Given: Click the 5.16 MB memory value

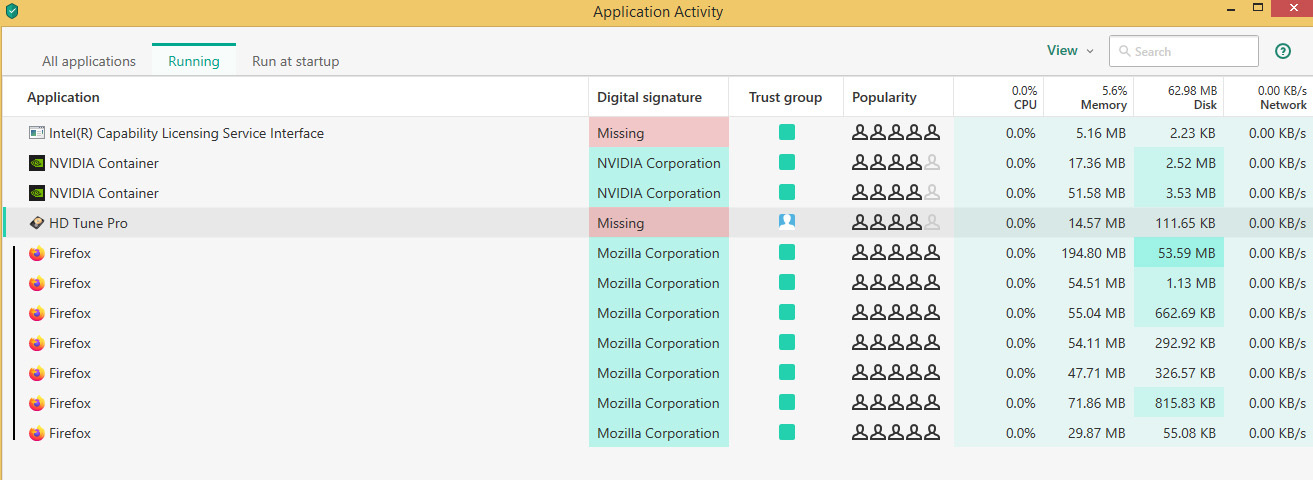Looking at the screenshot, I should click(1101, 133).
